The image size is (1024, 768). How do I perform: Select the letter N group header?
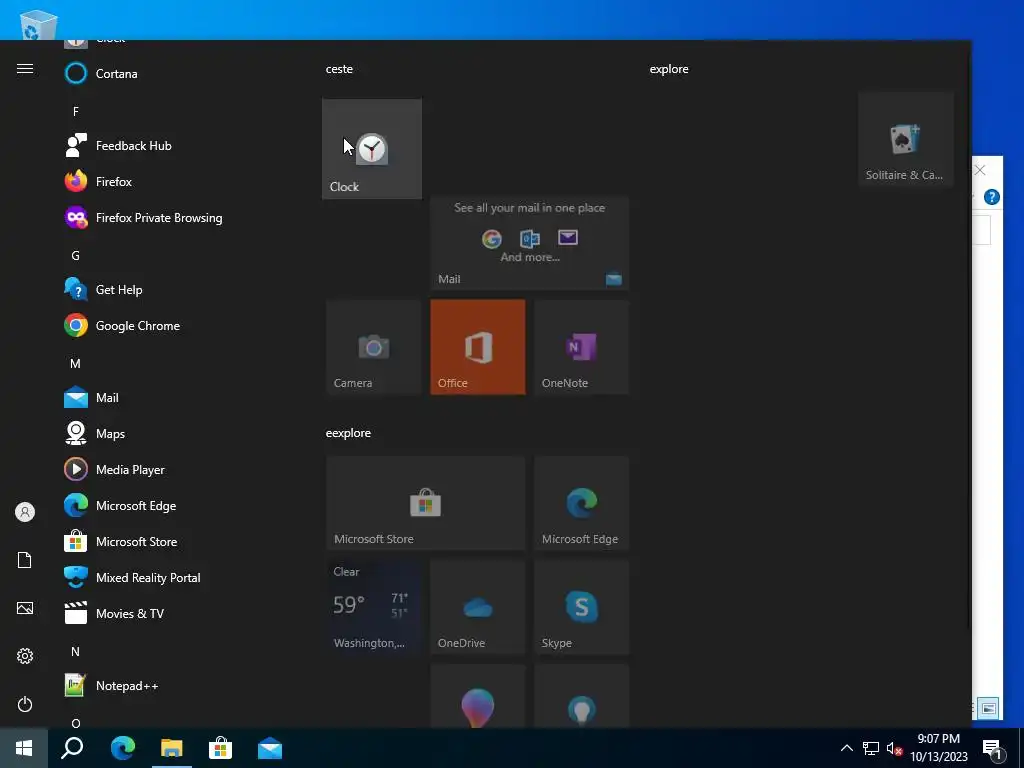pyautogui.click(x=76, y=652)
